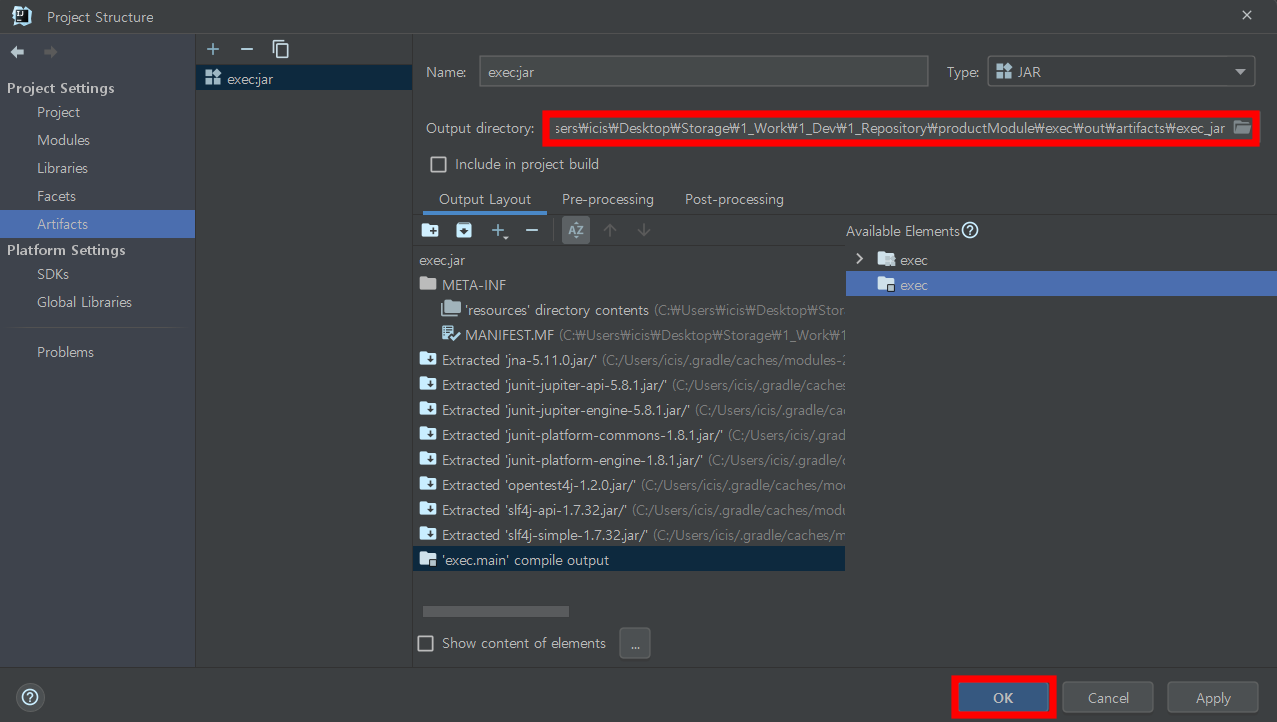This screenshot has height=722, width=1277.
Task: Open the Post-processing tab
Action: [733, 199]
